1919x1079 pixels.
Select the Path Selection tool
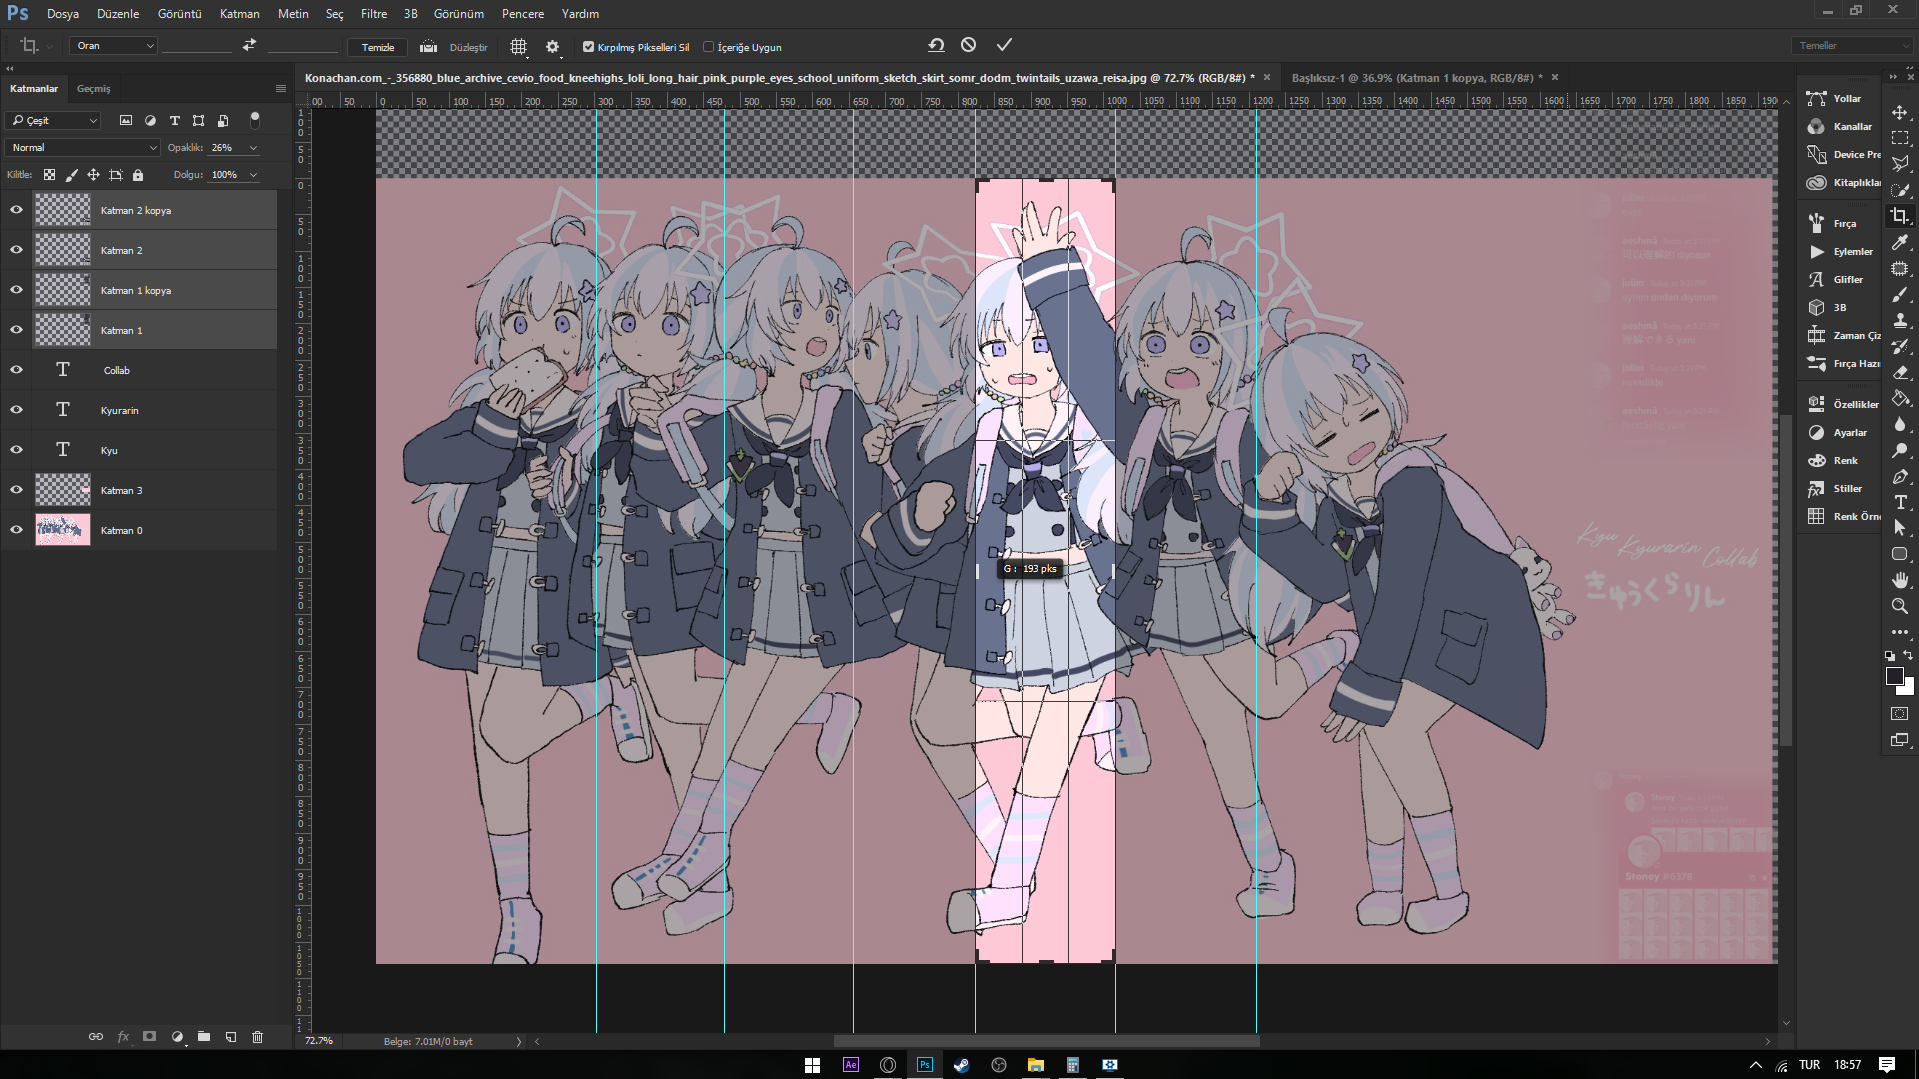(1900, 528)
